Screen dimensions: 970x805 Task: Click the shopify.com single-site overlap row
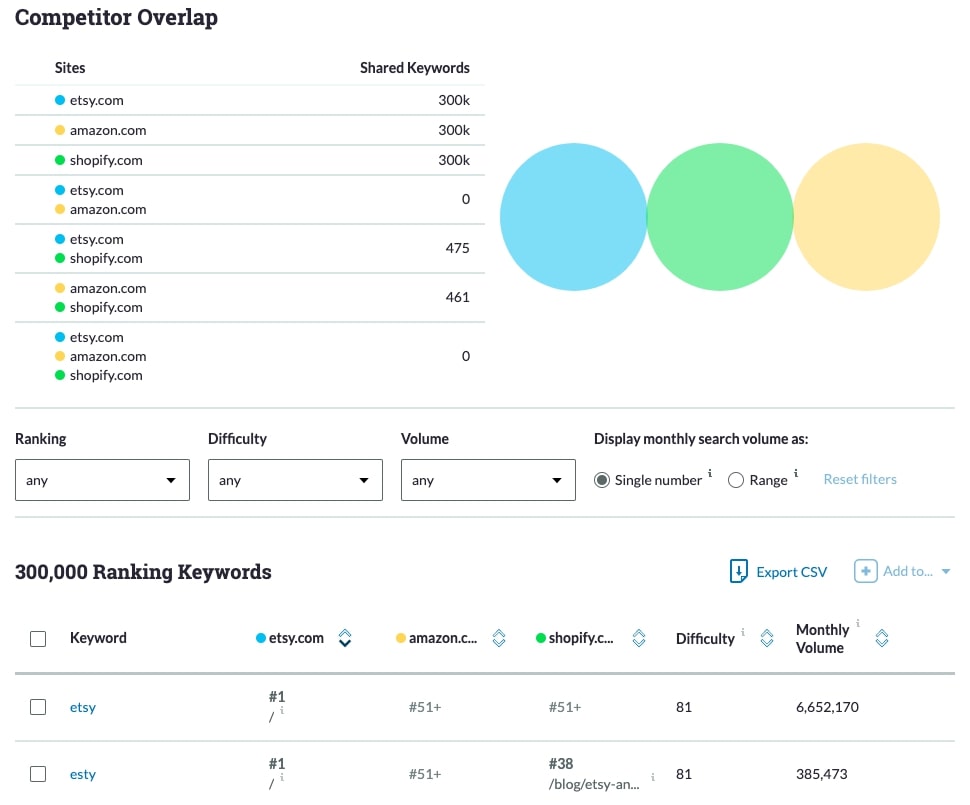click(x=250, y=160)
